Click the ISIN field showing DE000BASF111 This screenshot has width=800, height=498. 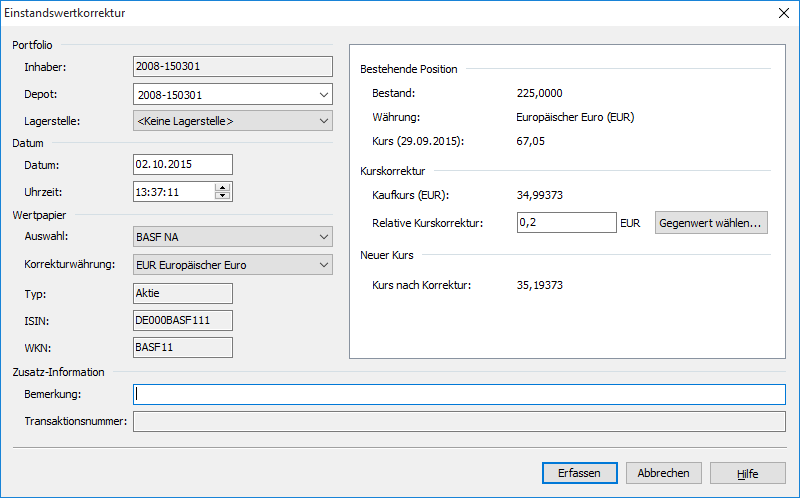tap(182, 320)
